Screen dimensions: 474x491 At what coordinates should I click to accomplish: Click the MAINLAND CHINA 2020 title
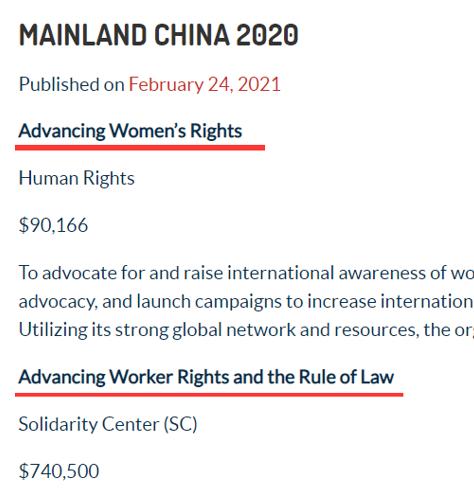[159, 35]
